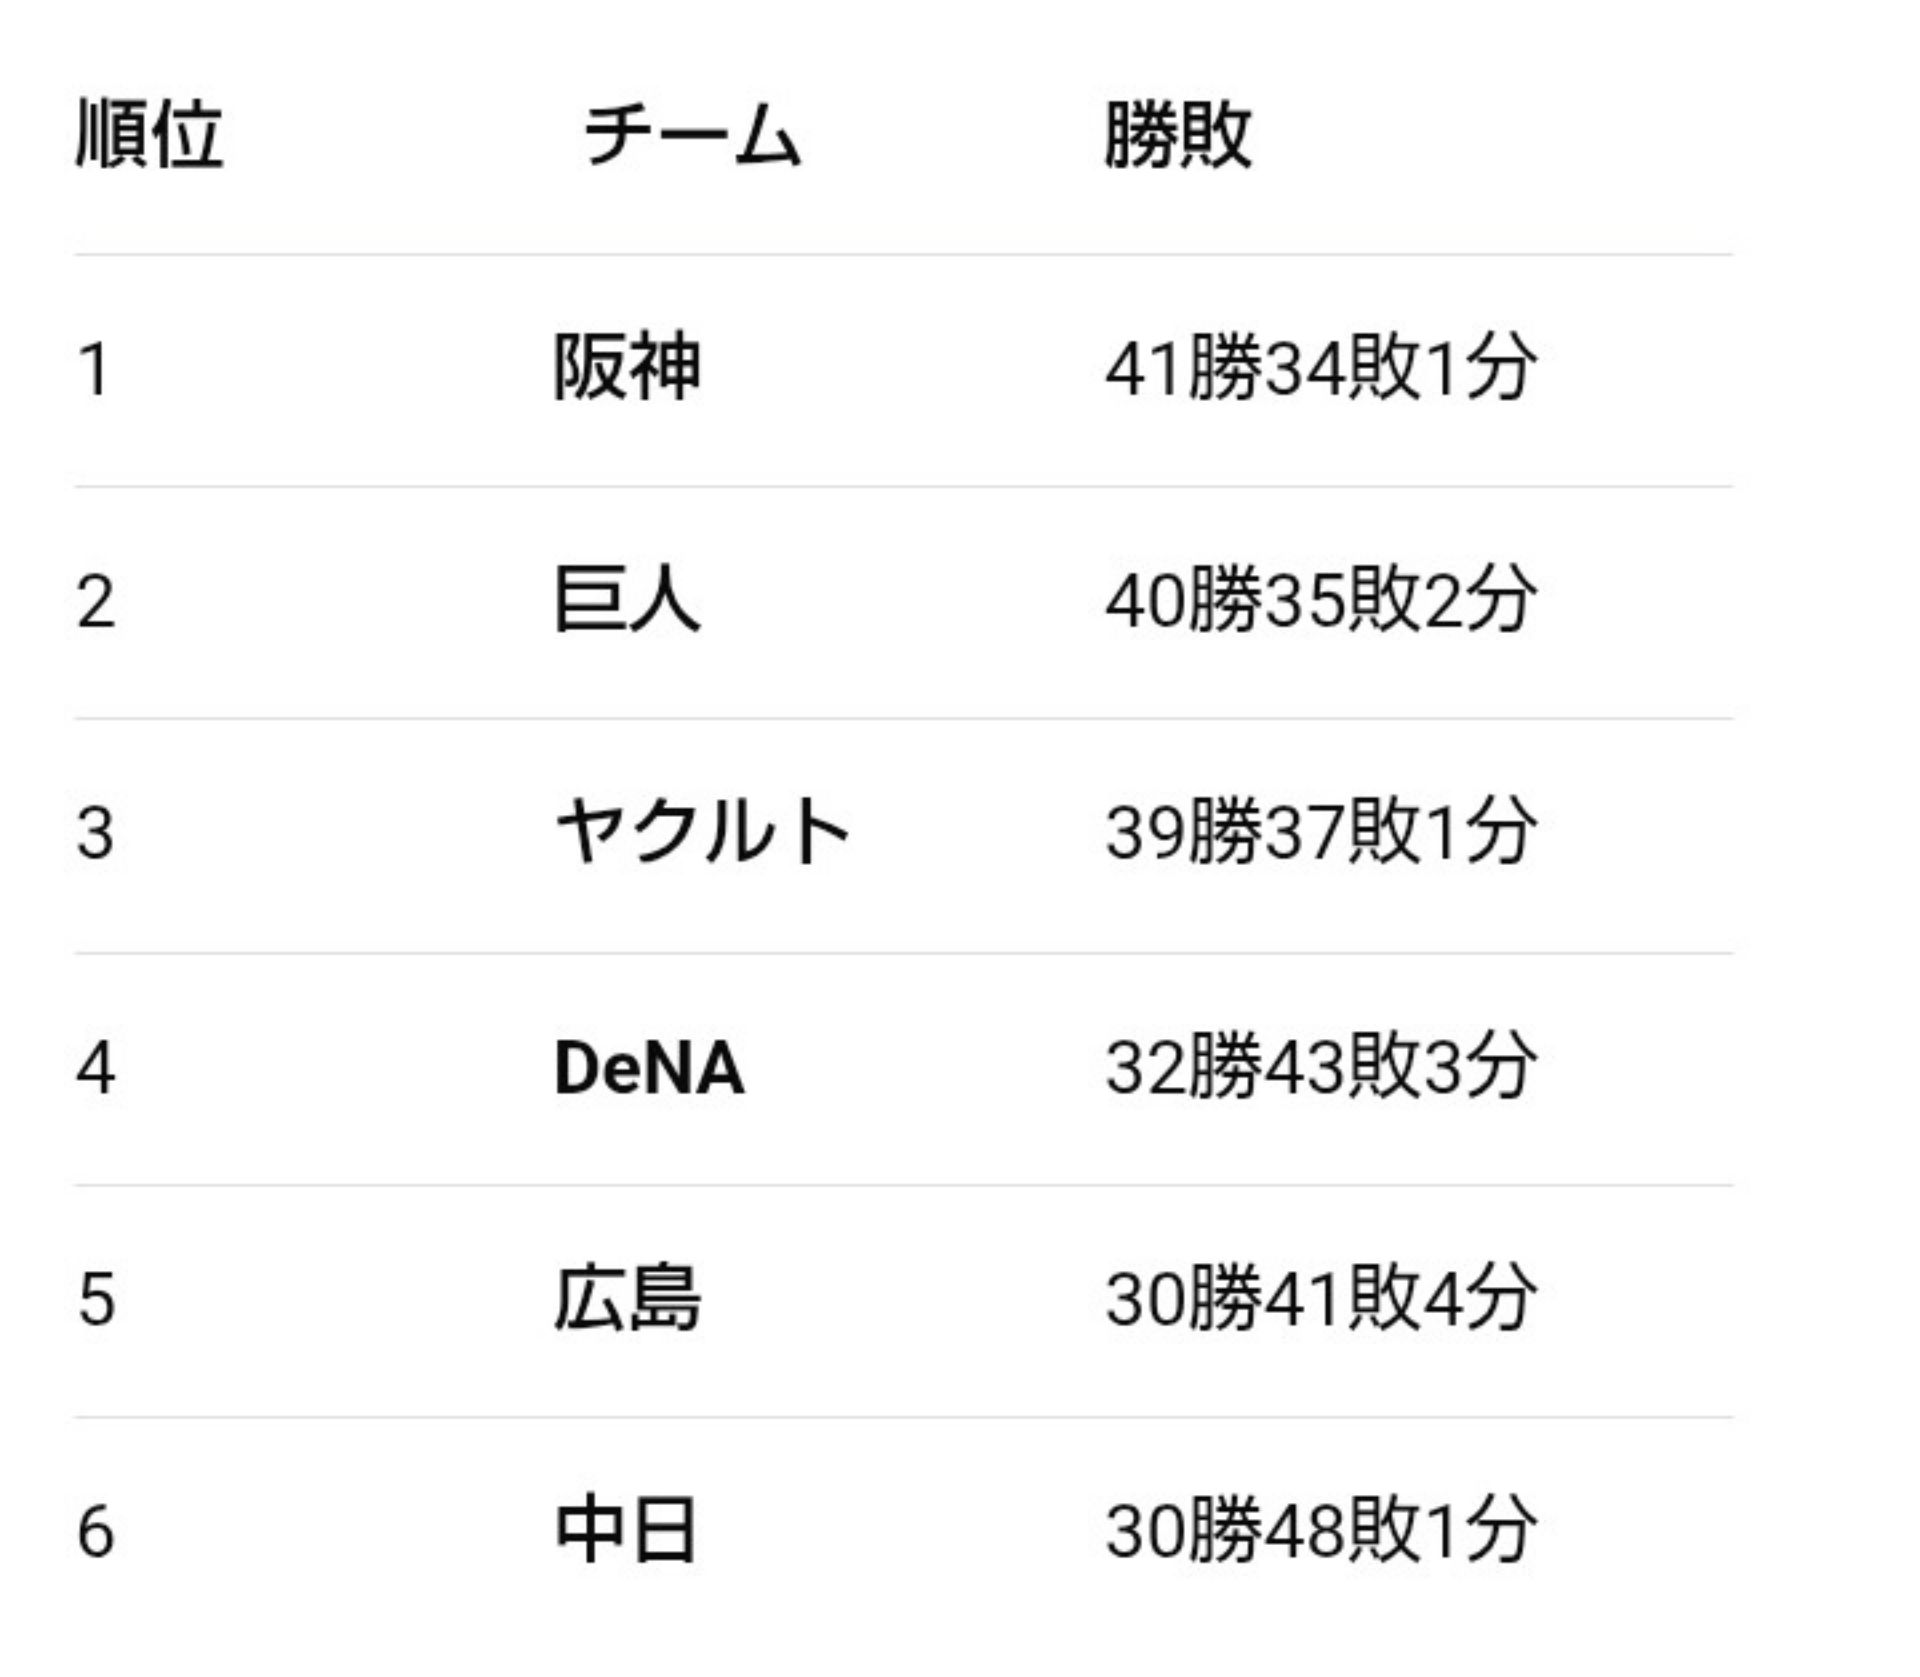Click the チーム column header
Image resolution: width=1920 pixels, height=1677 pixels.
tap(692, 134)
